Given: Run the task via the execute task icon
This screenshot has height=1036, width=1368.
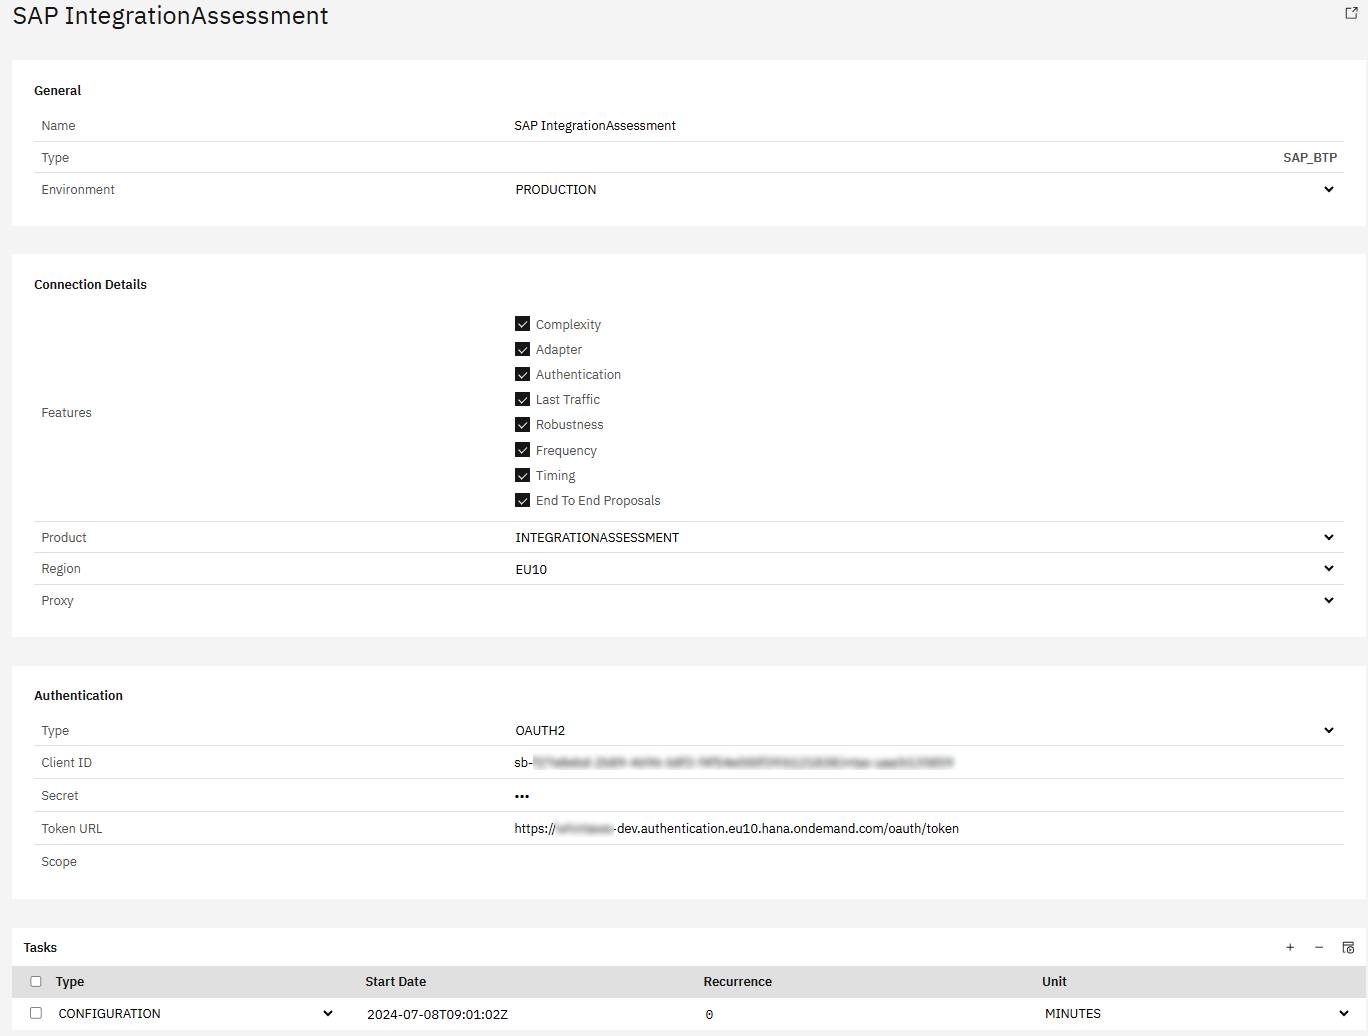Looking at the screenshot, I should click(x=1347, y=947).
